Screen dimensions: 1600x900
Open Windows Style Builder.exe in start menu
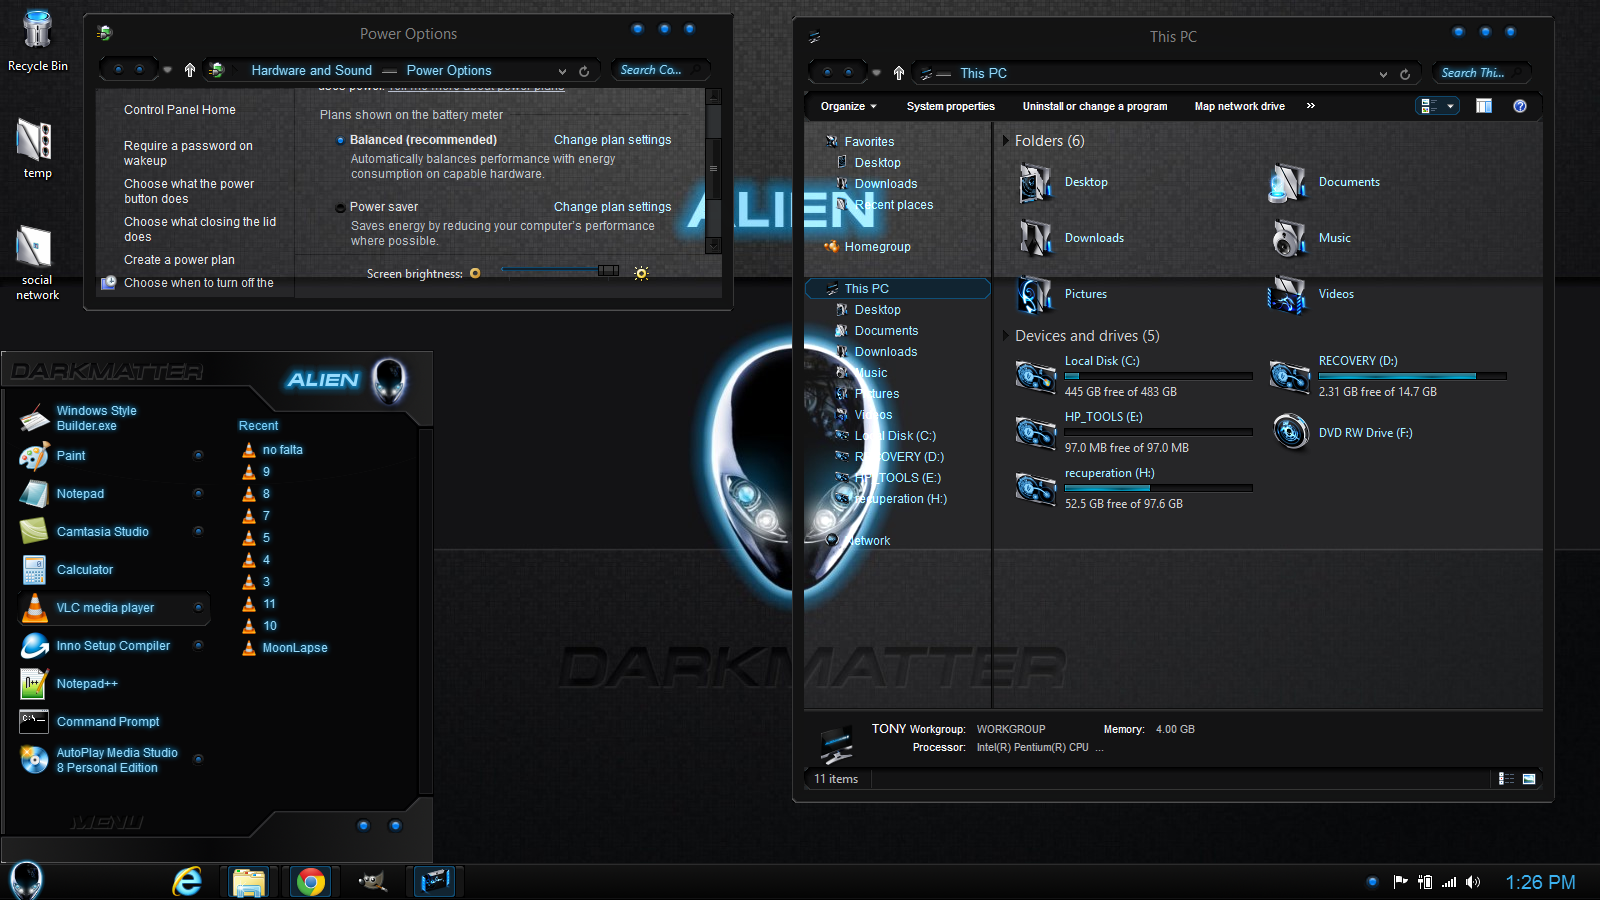(96, 418)
